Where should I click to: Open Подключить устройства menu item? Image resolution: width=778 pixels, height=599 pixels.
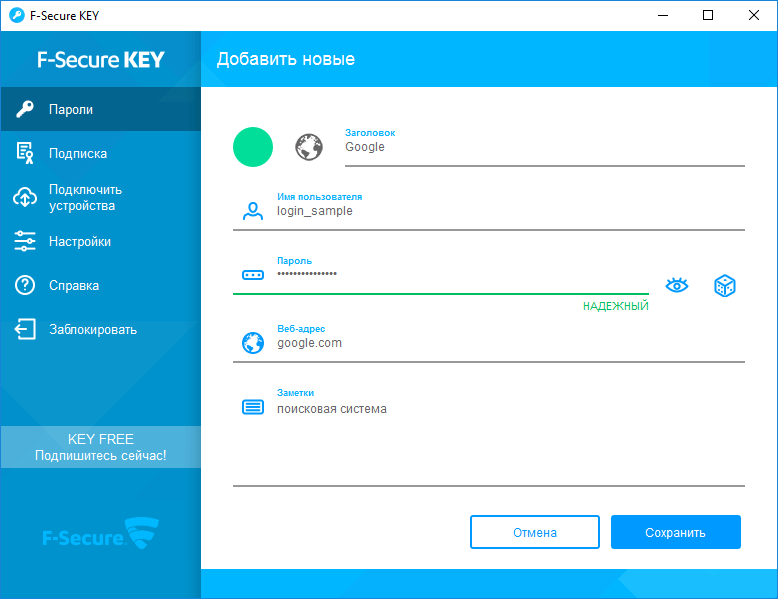[x=101, y=197]
